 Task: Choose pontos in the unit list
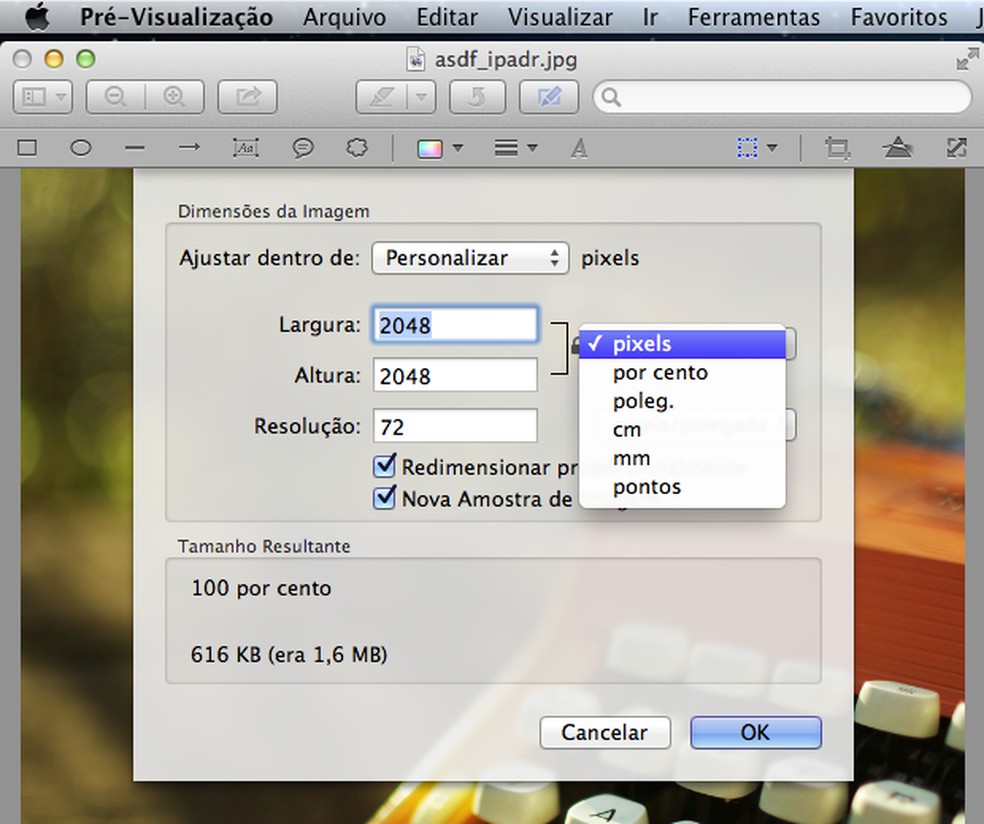click(x=682, y=487)
